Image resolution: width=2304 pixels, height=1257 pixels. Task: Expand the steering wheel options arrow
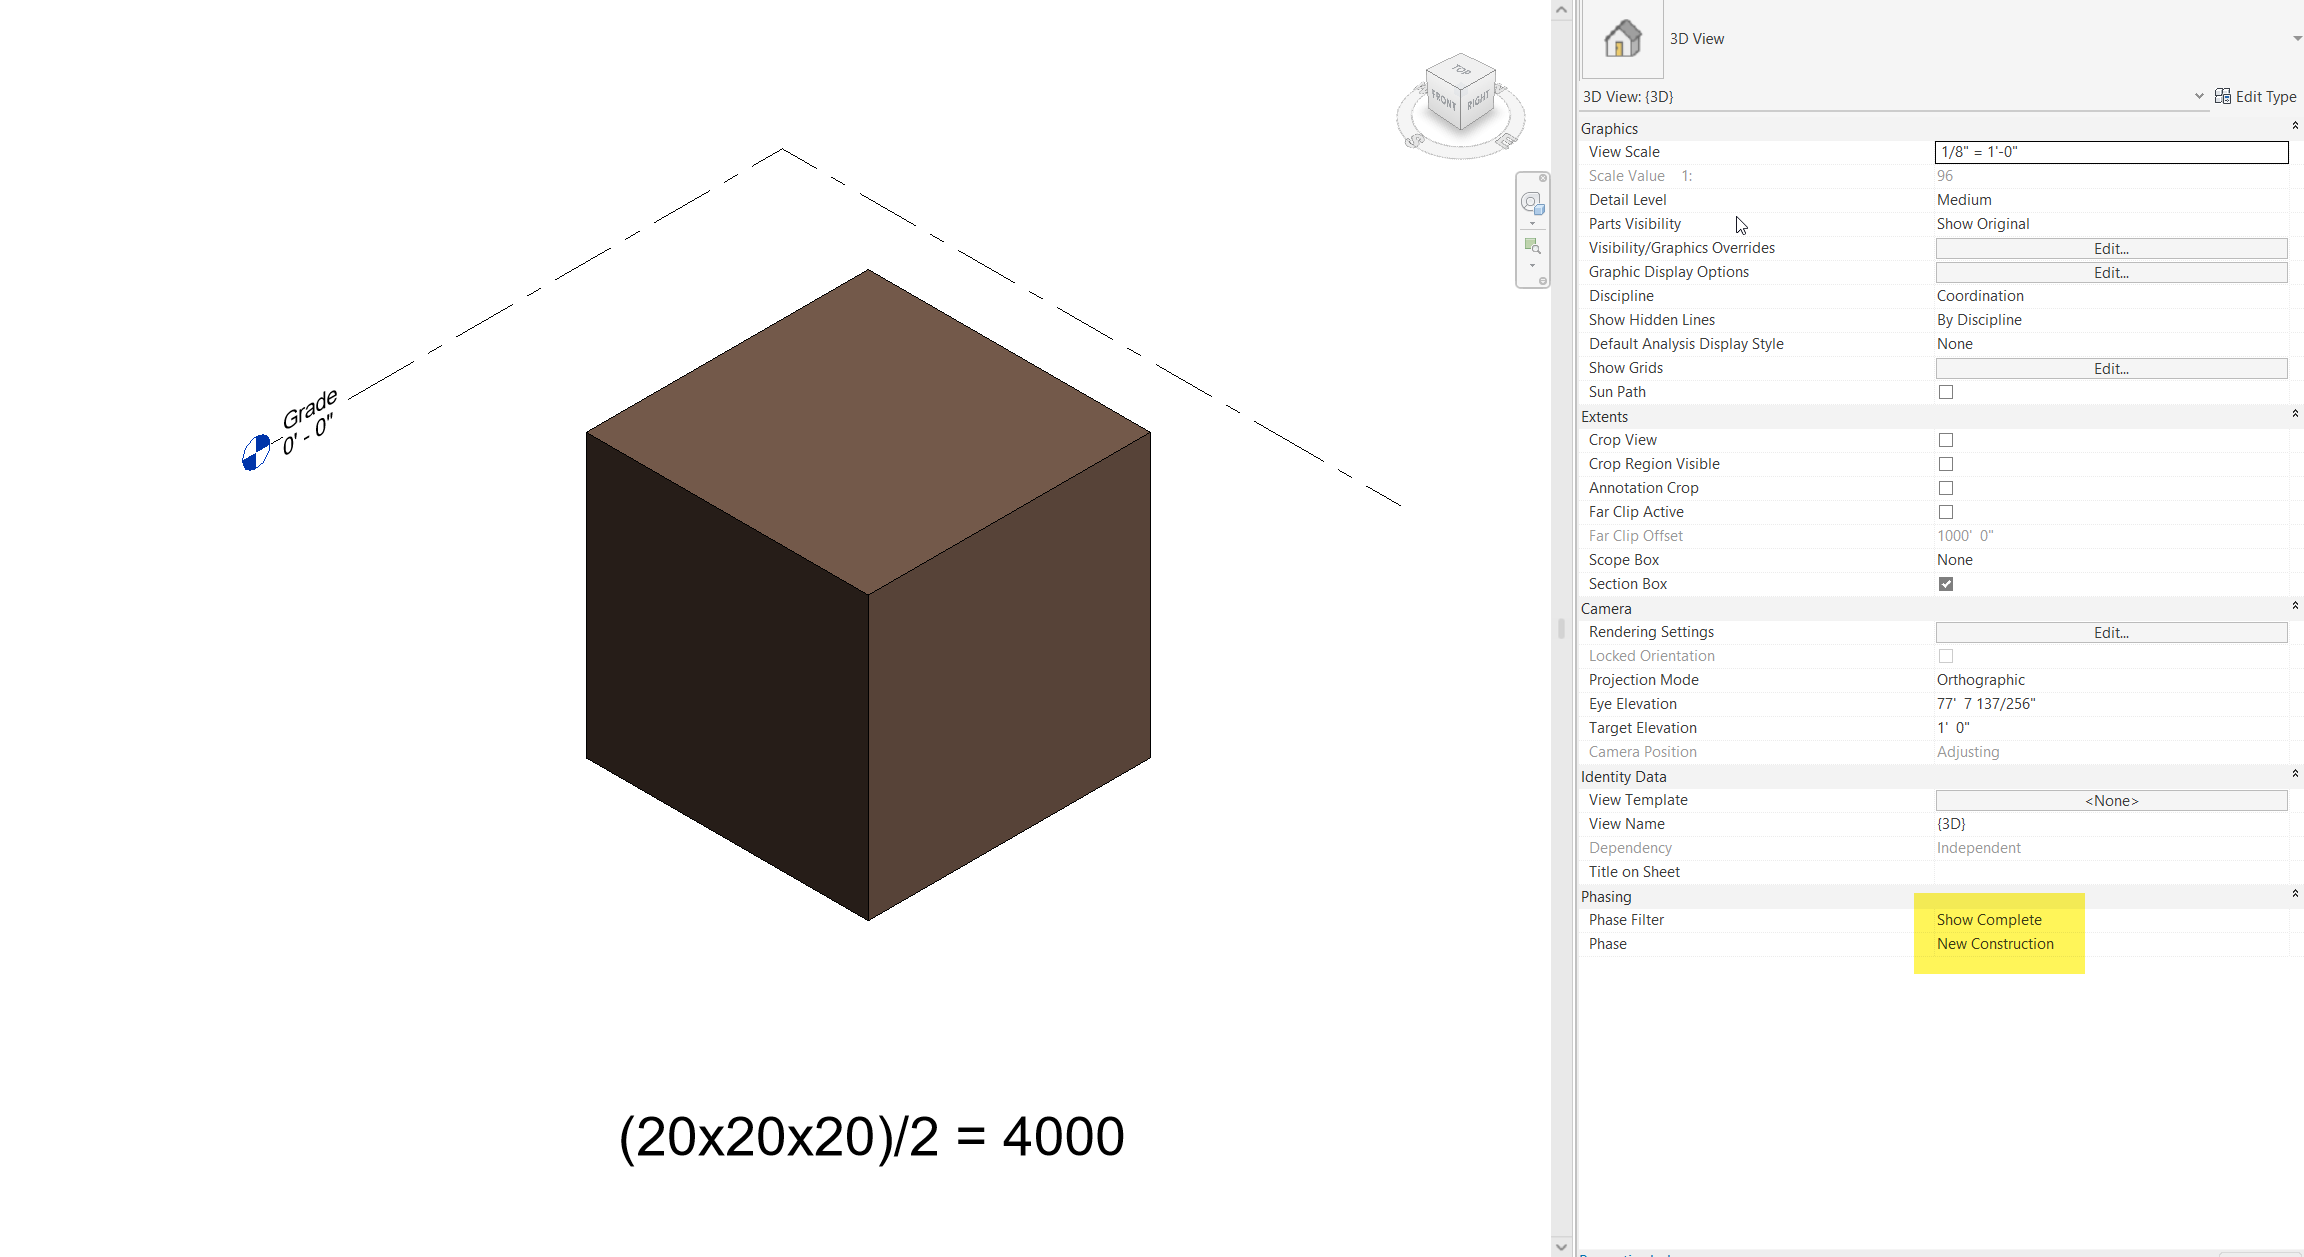click(x=1532, y=223)
